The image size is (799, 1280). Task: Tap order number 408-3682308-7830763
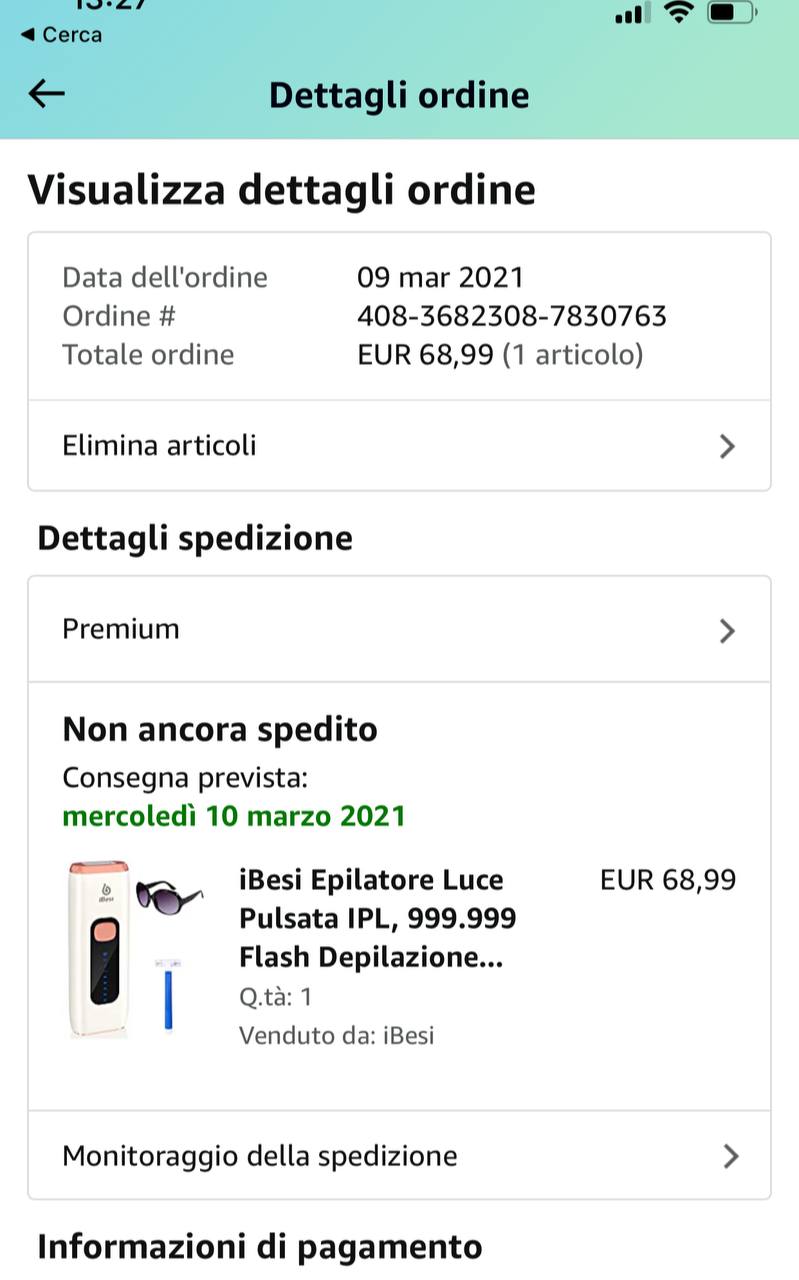click(511, 316)
